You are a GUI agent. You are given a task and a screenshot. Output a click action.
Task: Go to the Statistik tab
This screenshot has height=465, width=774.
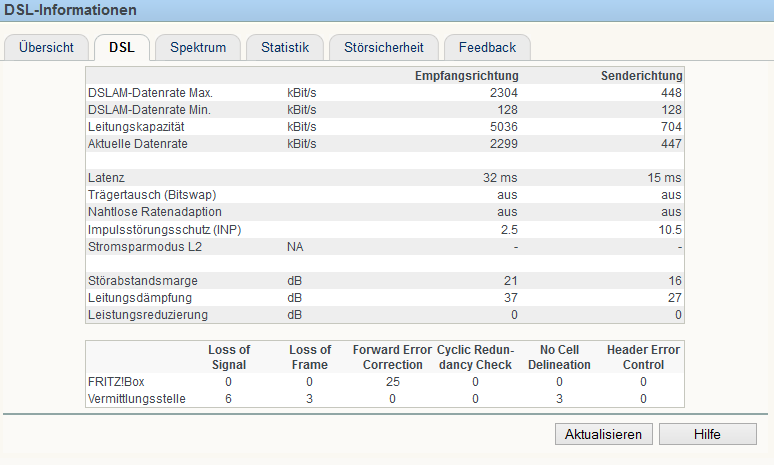pos(285,48)
